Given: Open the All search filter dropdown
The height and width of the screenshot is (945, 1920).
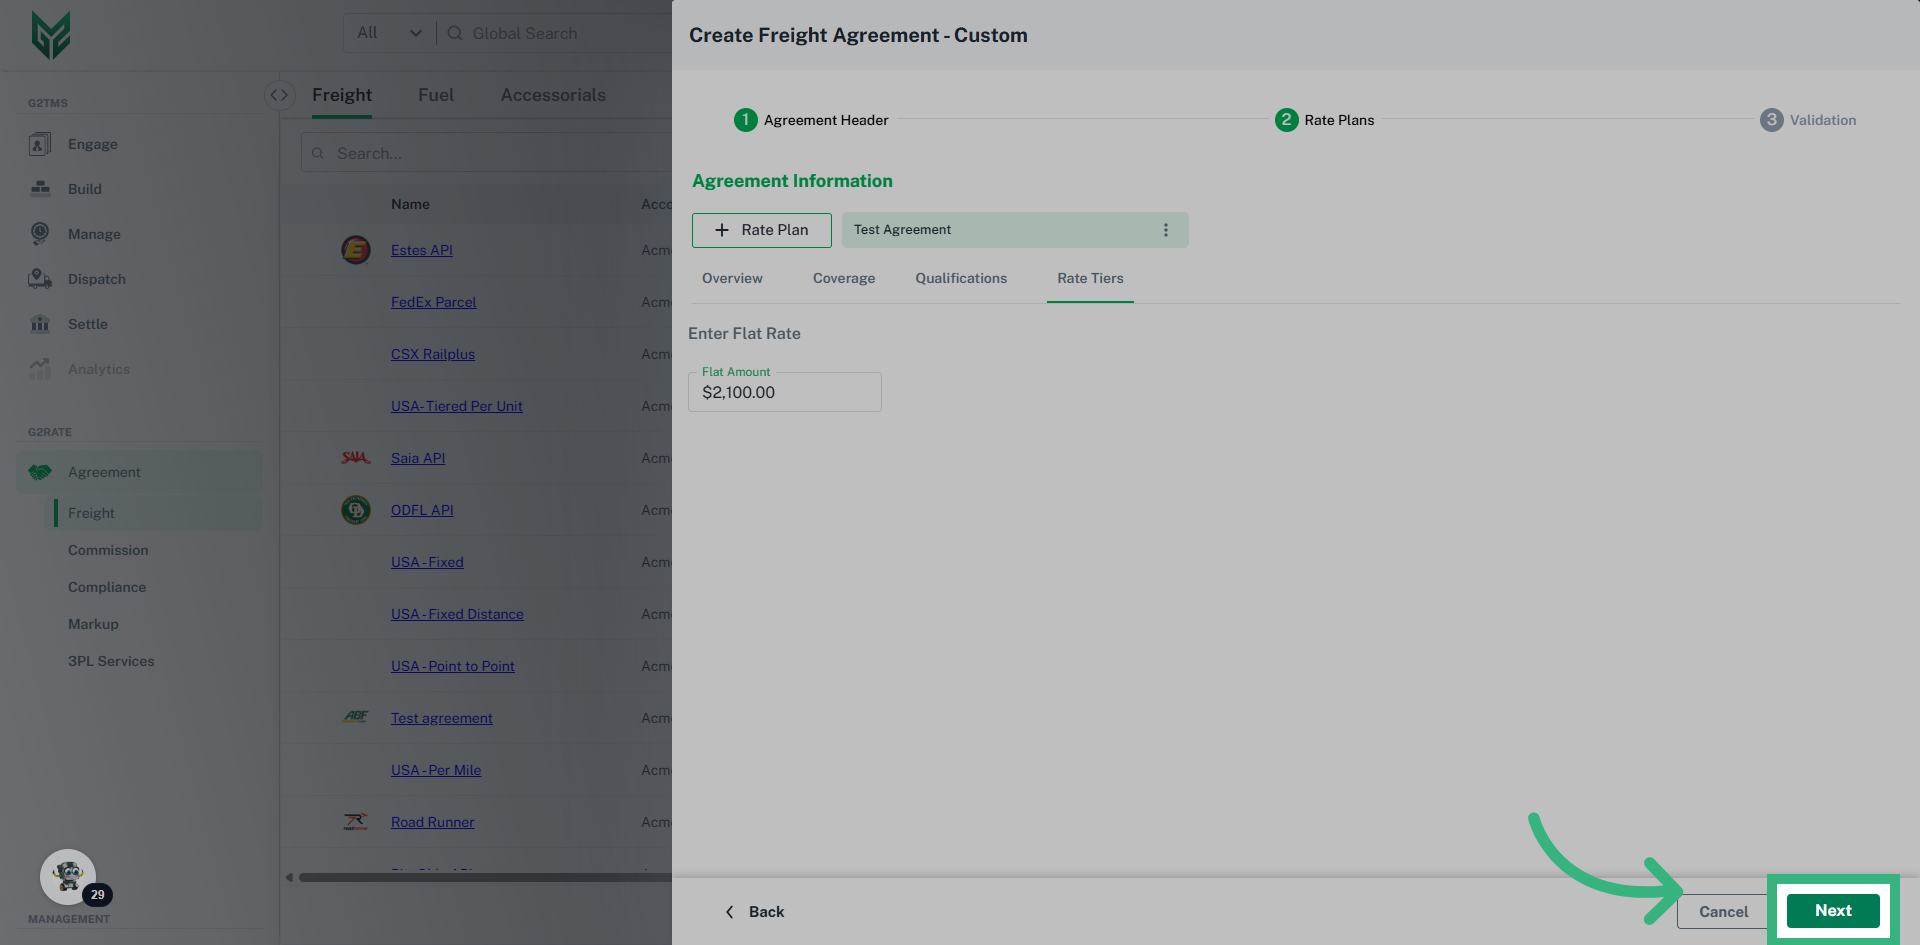Looking at the screenshot, I should 389,33.
